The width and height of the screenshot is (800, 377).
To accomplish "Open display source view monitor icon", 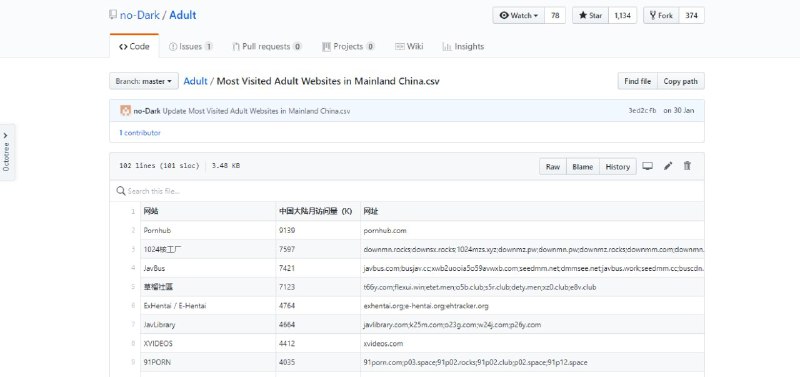I will [647, 166].
